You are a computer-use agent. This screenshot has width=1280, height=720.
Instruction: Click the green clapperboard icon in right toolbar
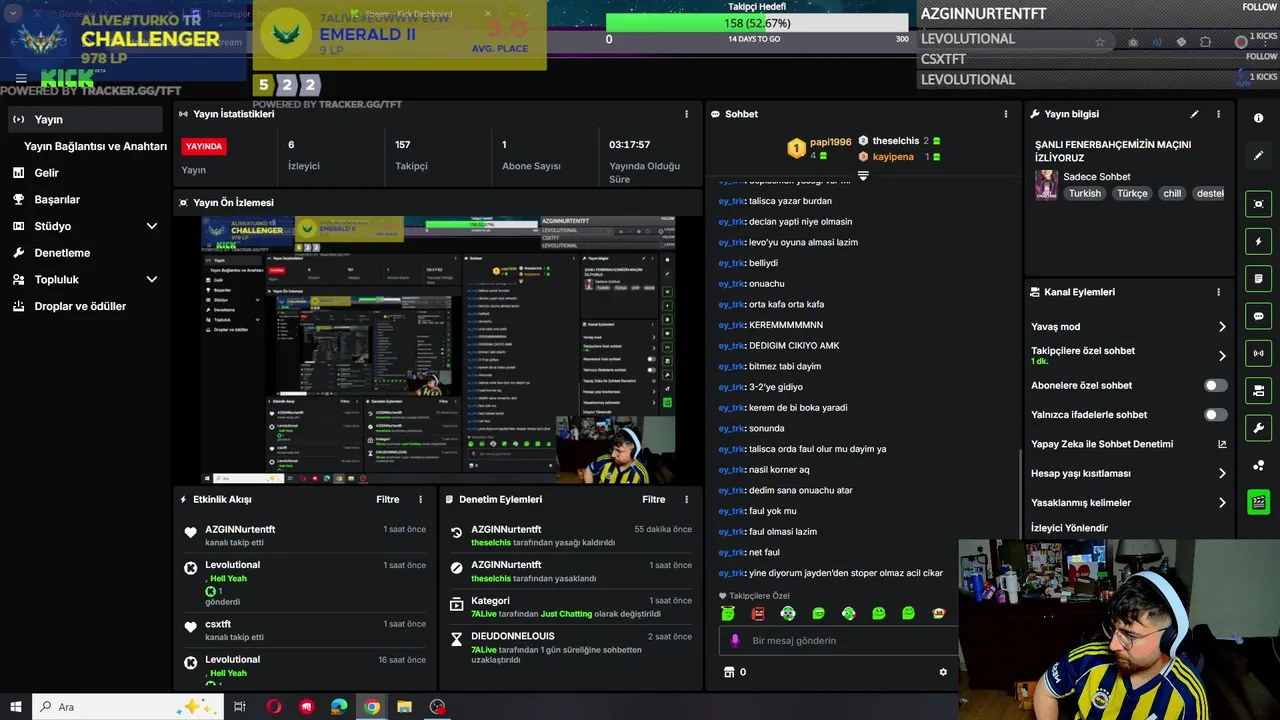click(1258, 502)
